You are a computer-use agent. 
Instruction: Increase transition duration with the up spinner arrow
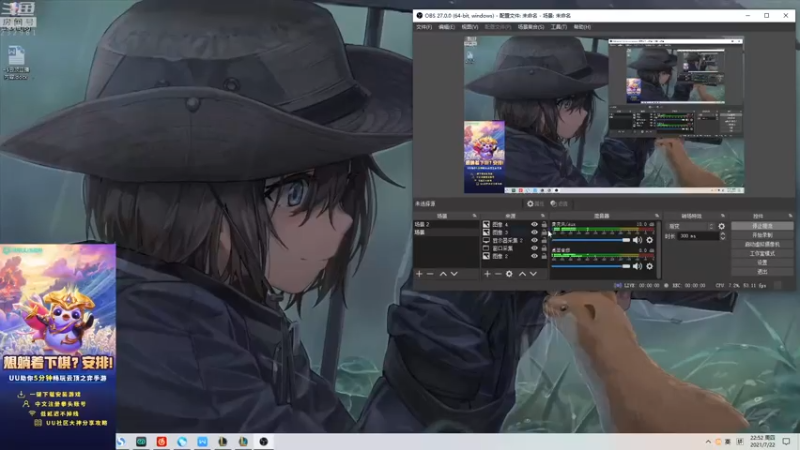[x=722, y=234]
